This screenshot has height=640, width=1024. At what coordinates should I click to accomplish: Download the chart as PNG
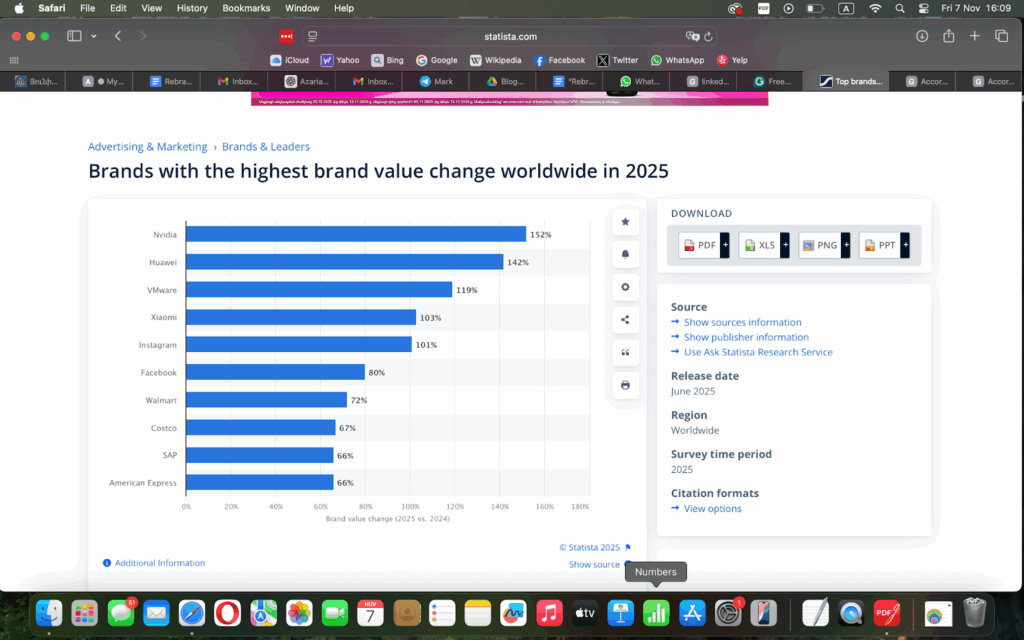(820, 244)
